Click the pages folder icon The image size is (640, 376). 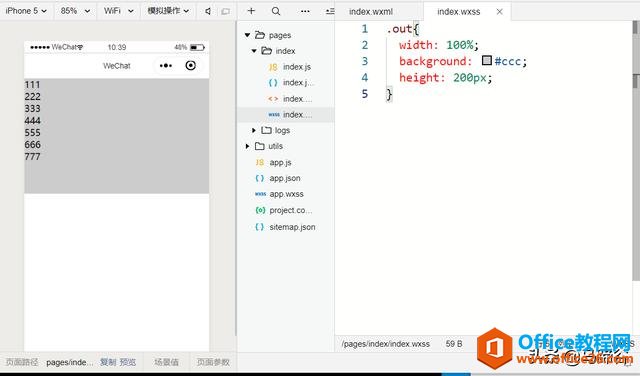tap(260, 35)
